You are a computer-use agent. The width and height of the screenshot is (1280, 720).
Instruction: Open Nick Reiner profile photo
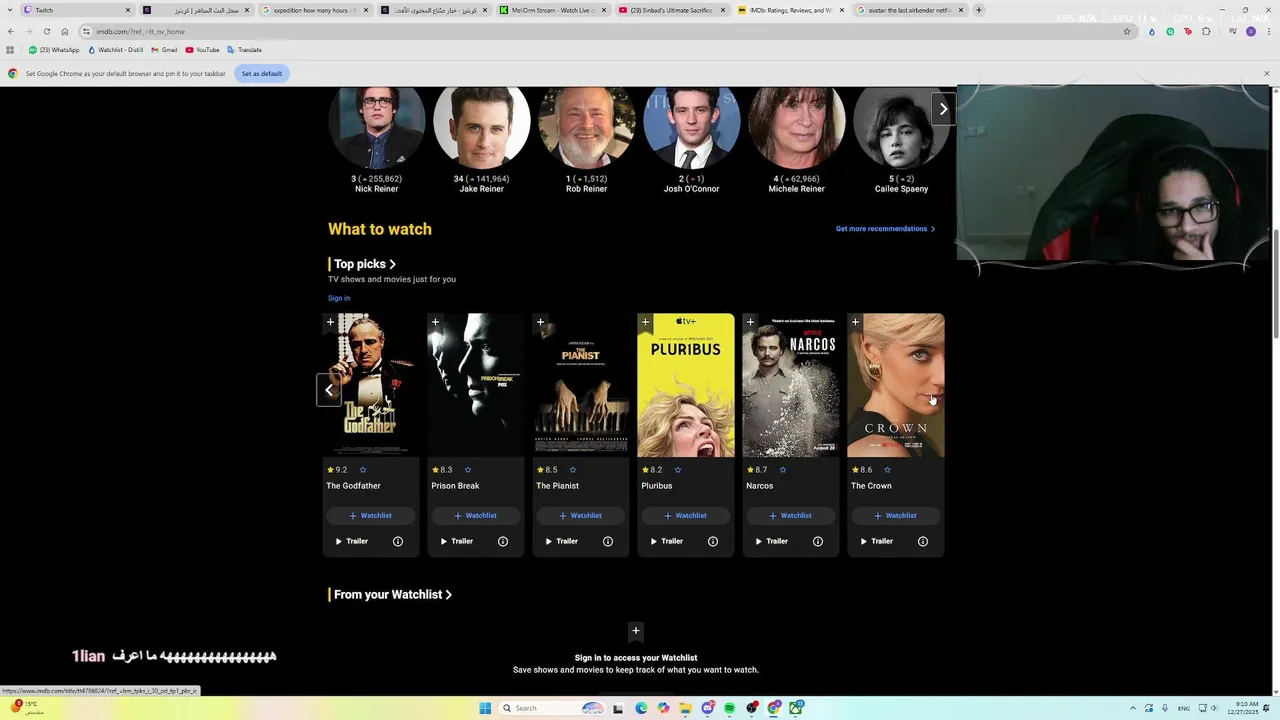(x=377, y=125)
